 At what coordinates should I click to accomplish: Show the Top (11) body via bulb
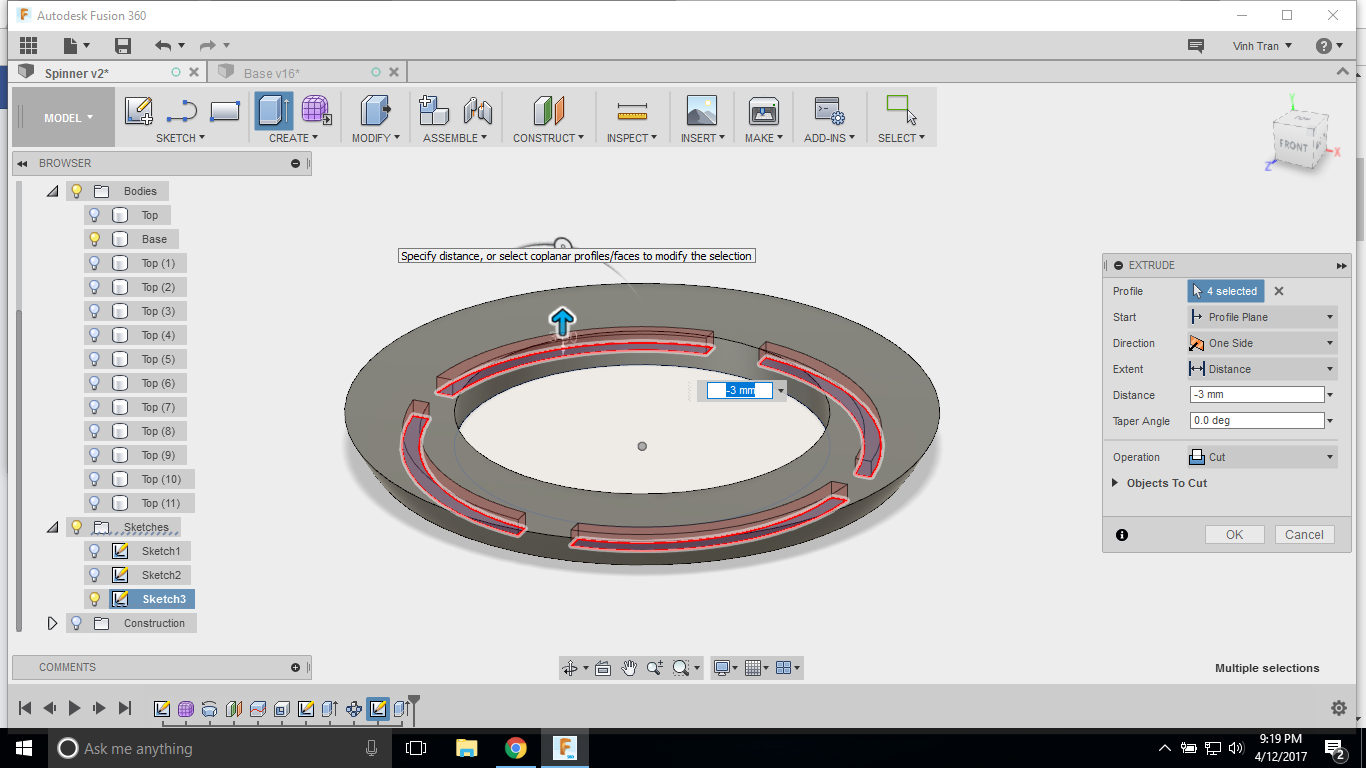[95, 503]
